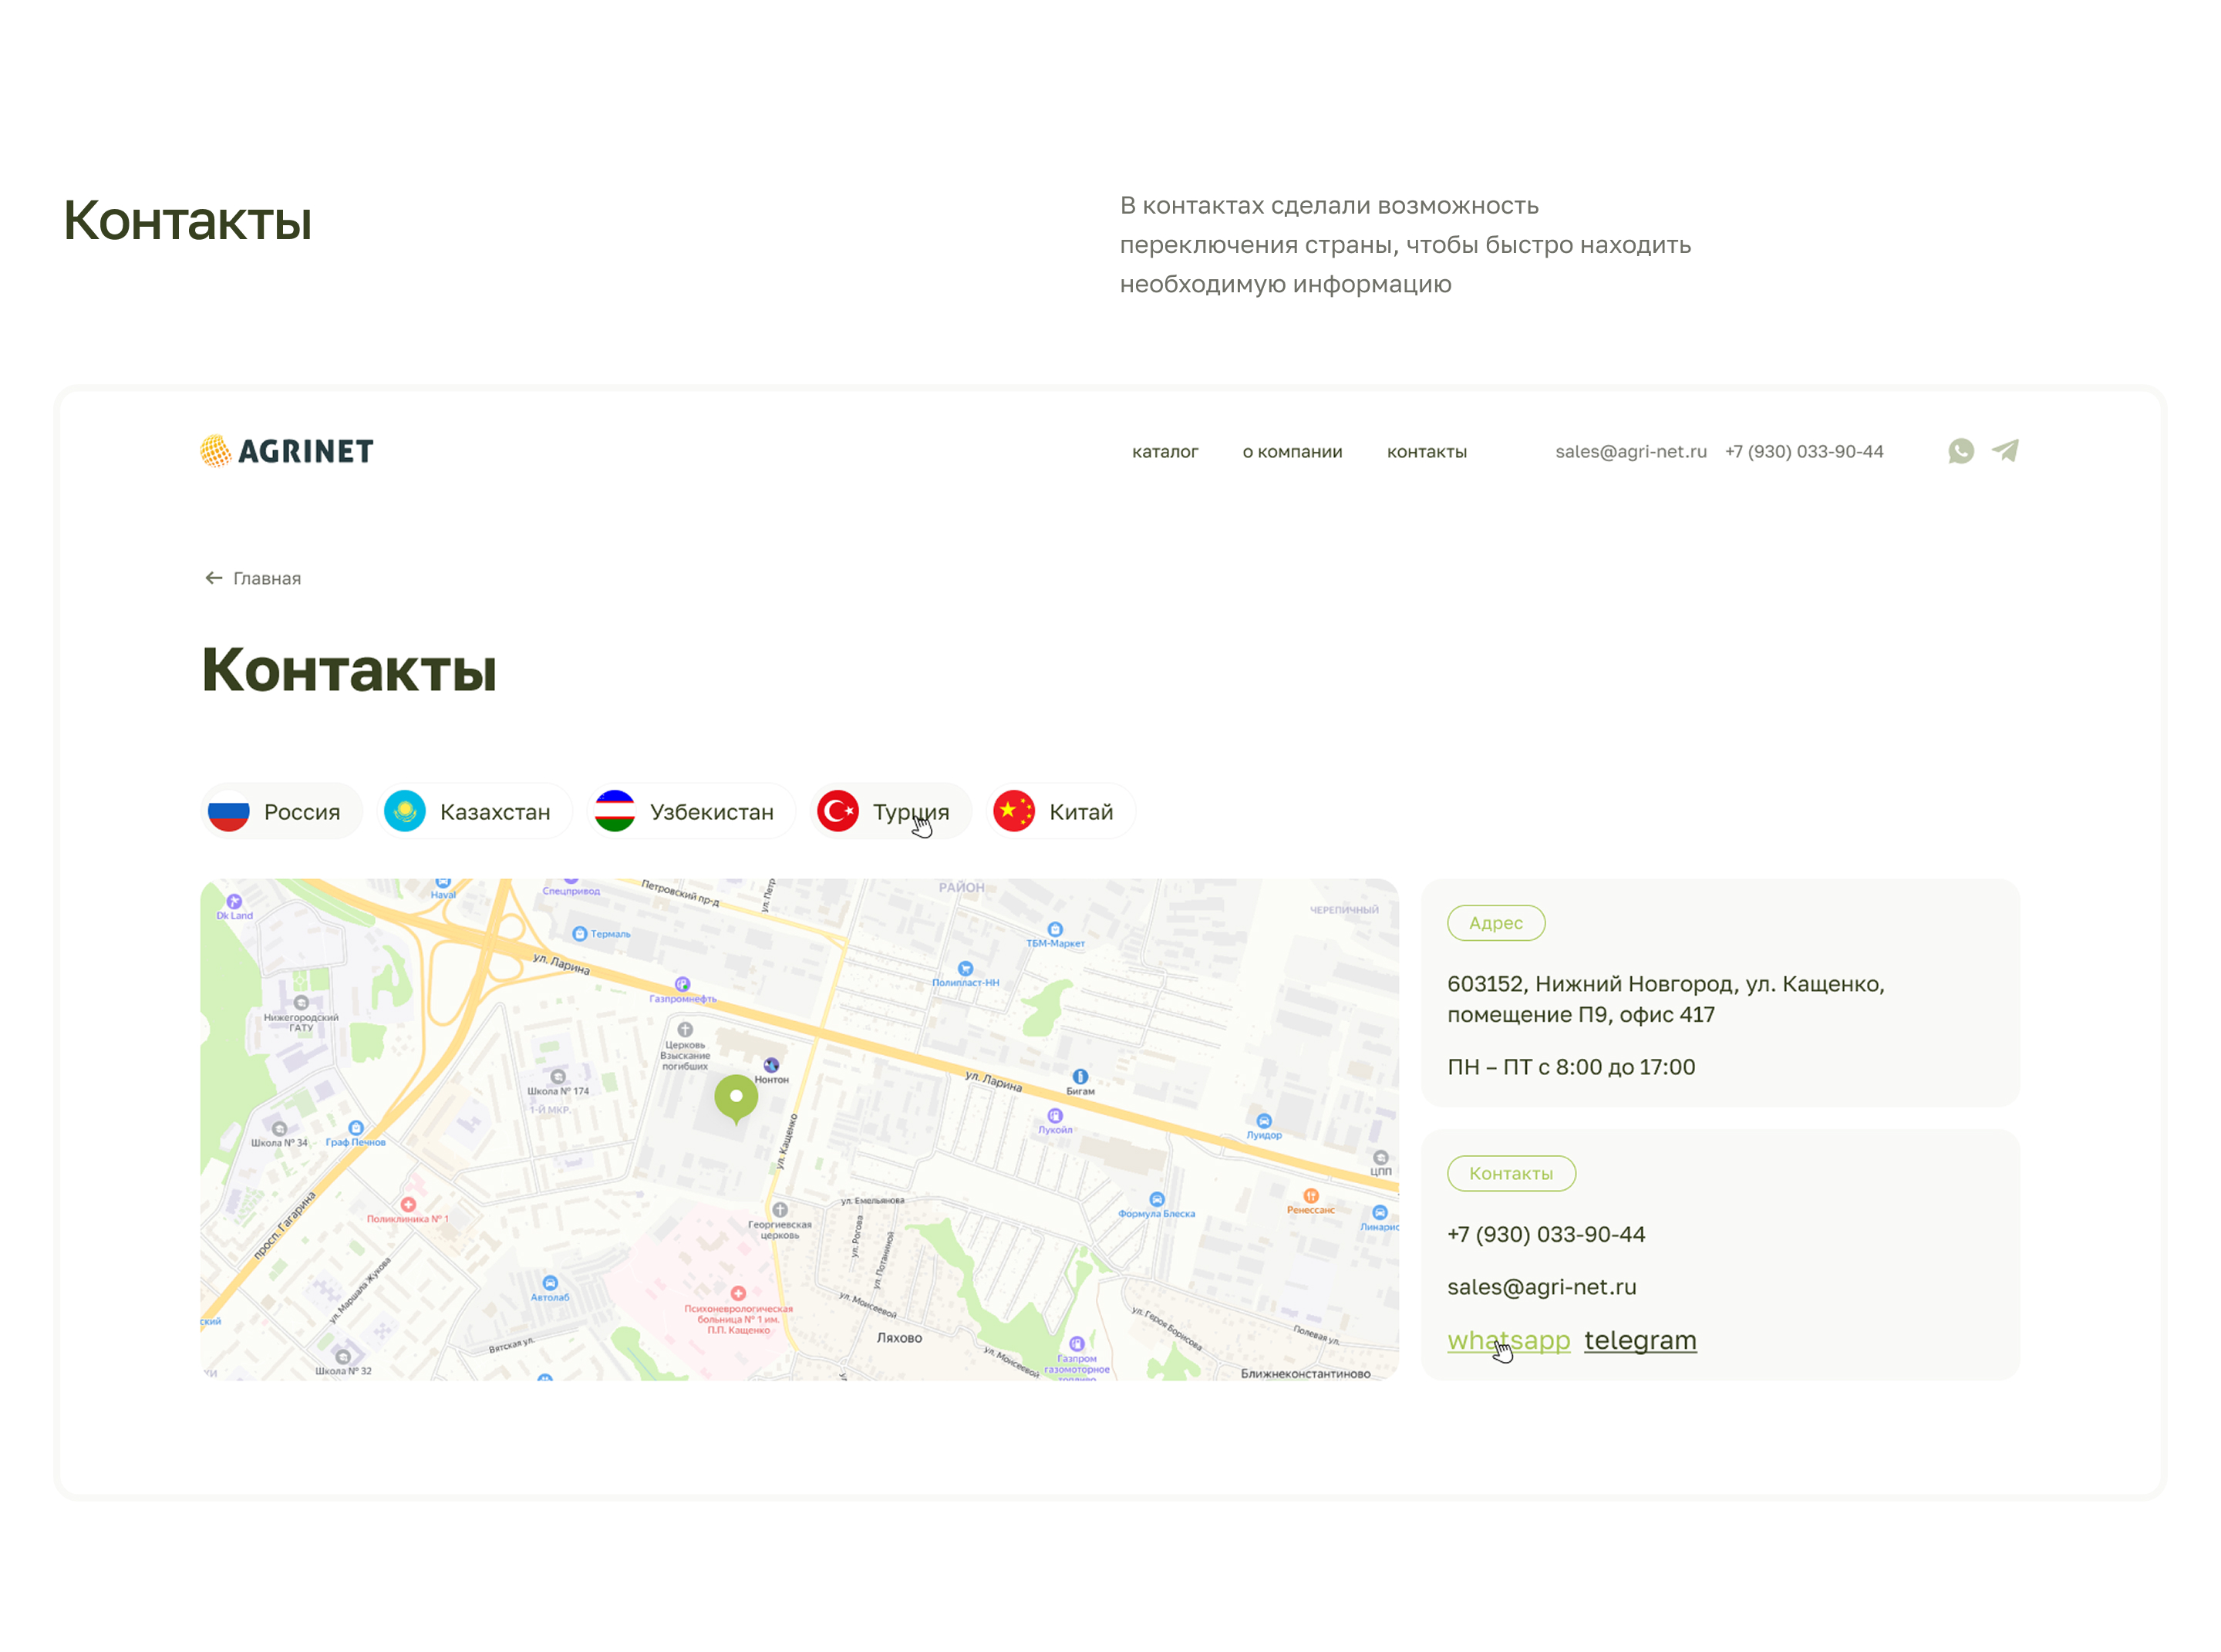This screenshot has width=2221, height=1652.
Task: Click the Agrinet logo in the header
Action: pyautogui.click(x=286, y=451)
